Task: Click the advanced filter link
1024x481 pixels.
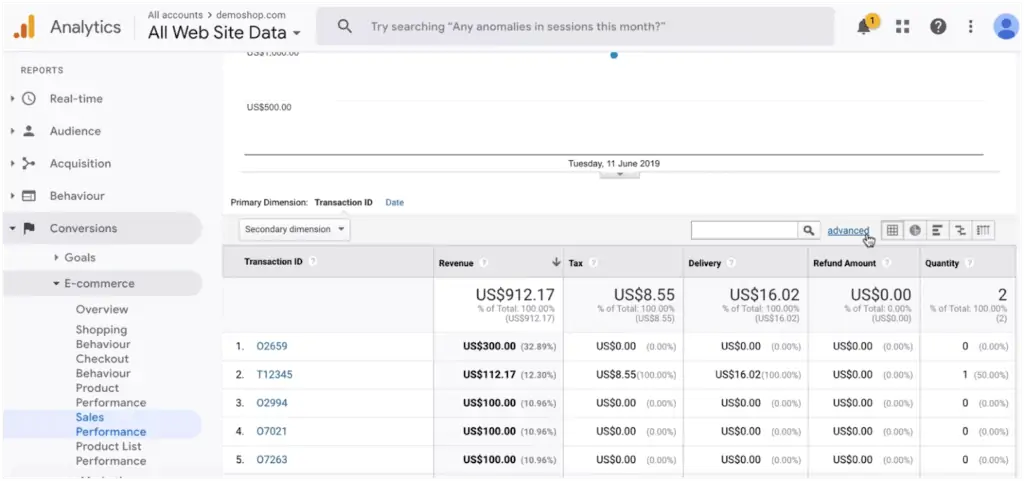Action: click(x=848, y=230)
